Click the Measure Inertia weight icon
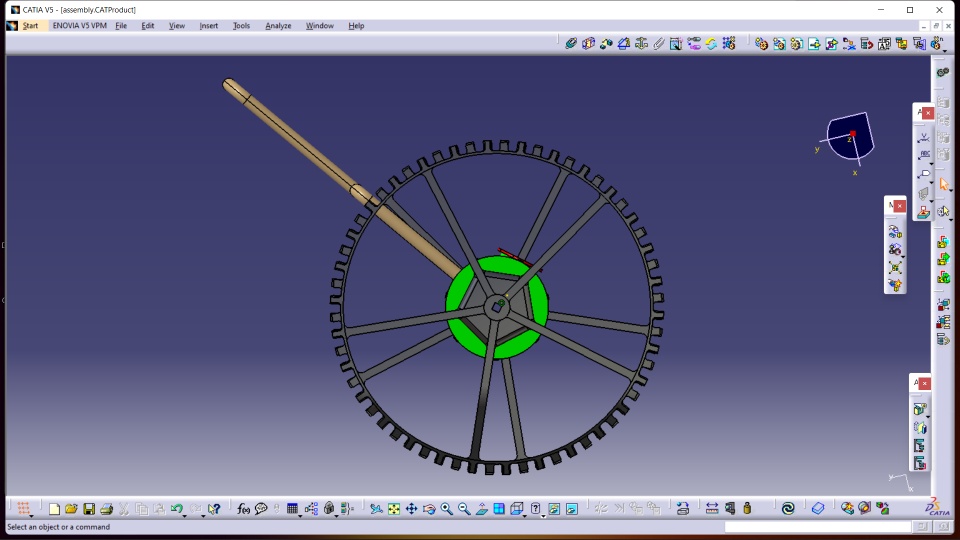The width and height of the screenshot is (960, 540). [747, 509]
